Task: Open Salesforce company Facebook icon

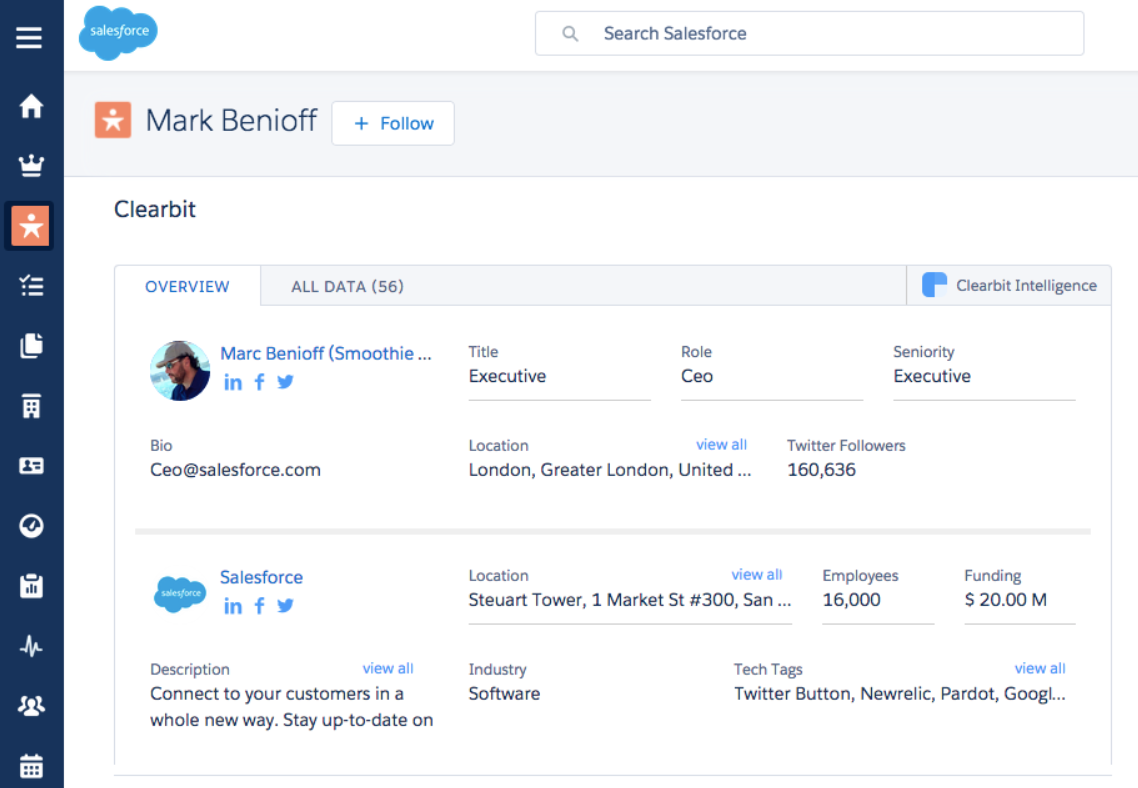Action: [x=259, y=606]
